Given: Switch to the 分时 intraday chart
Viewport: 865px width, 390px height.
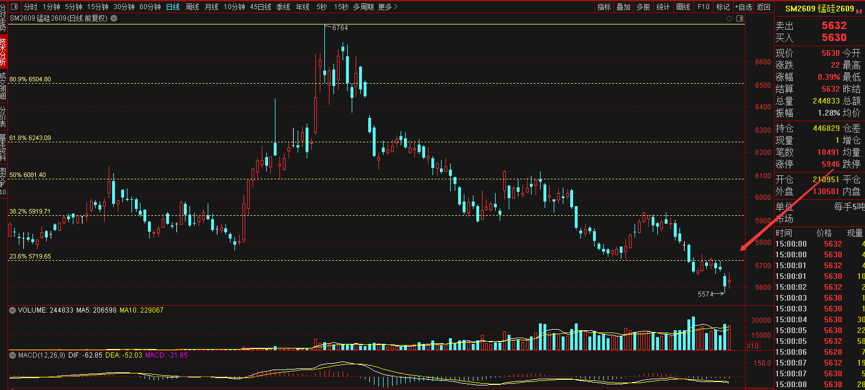Looking at the screenshot, I should [30, 7].
